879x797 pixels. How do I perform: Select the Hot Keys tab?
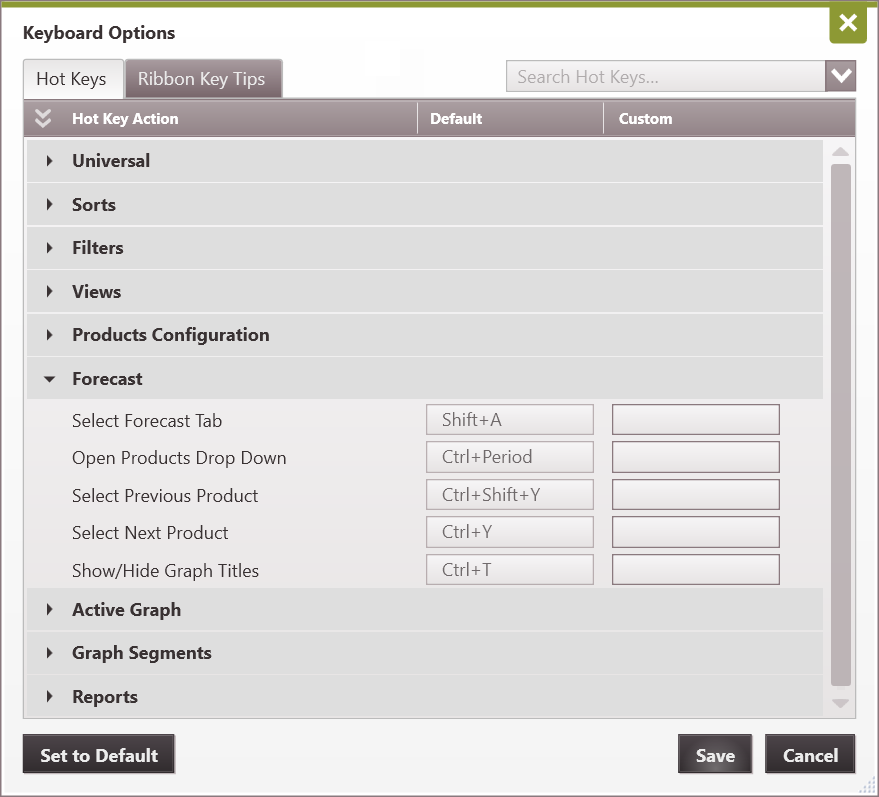pyautogui.click(x=71, y=79)
